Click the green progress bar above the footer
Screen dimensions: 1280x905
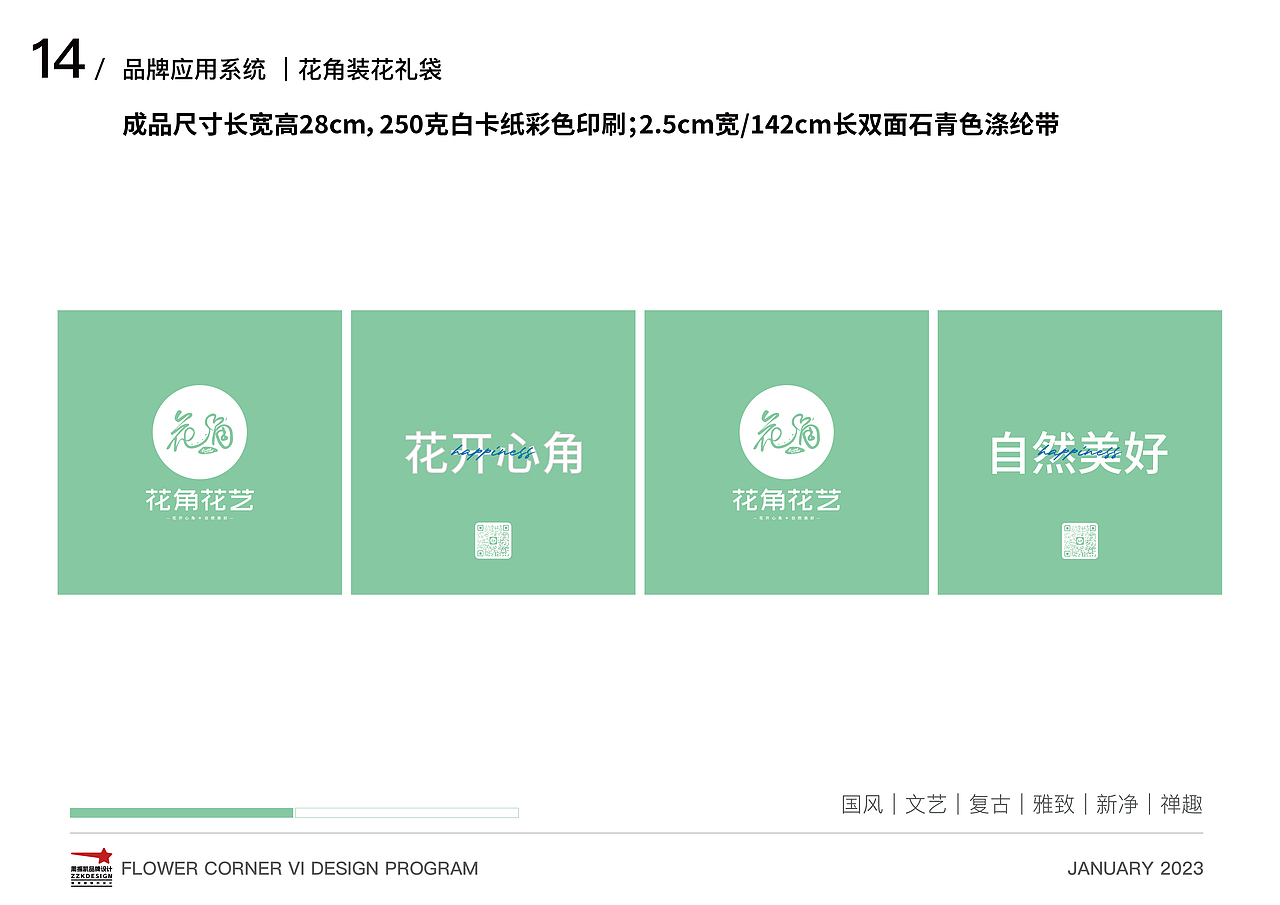click(x=178, y=812)
